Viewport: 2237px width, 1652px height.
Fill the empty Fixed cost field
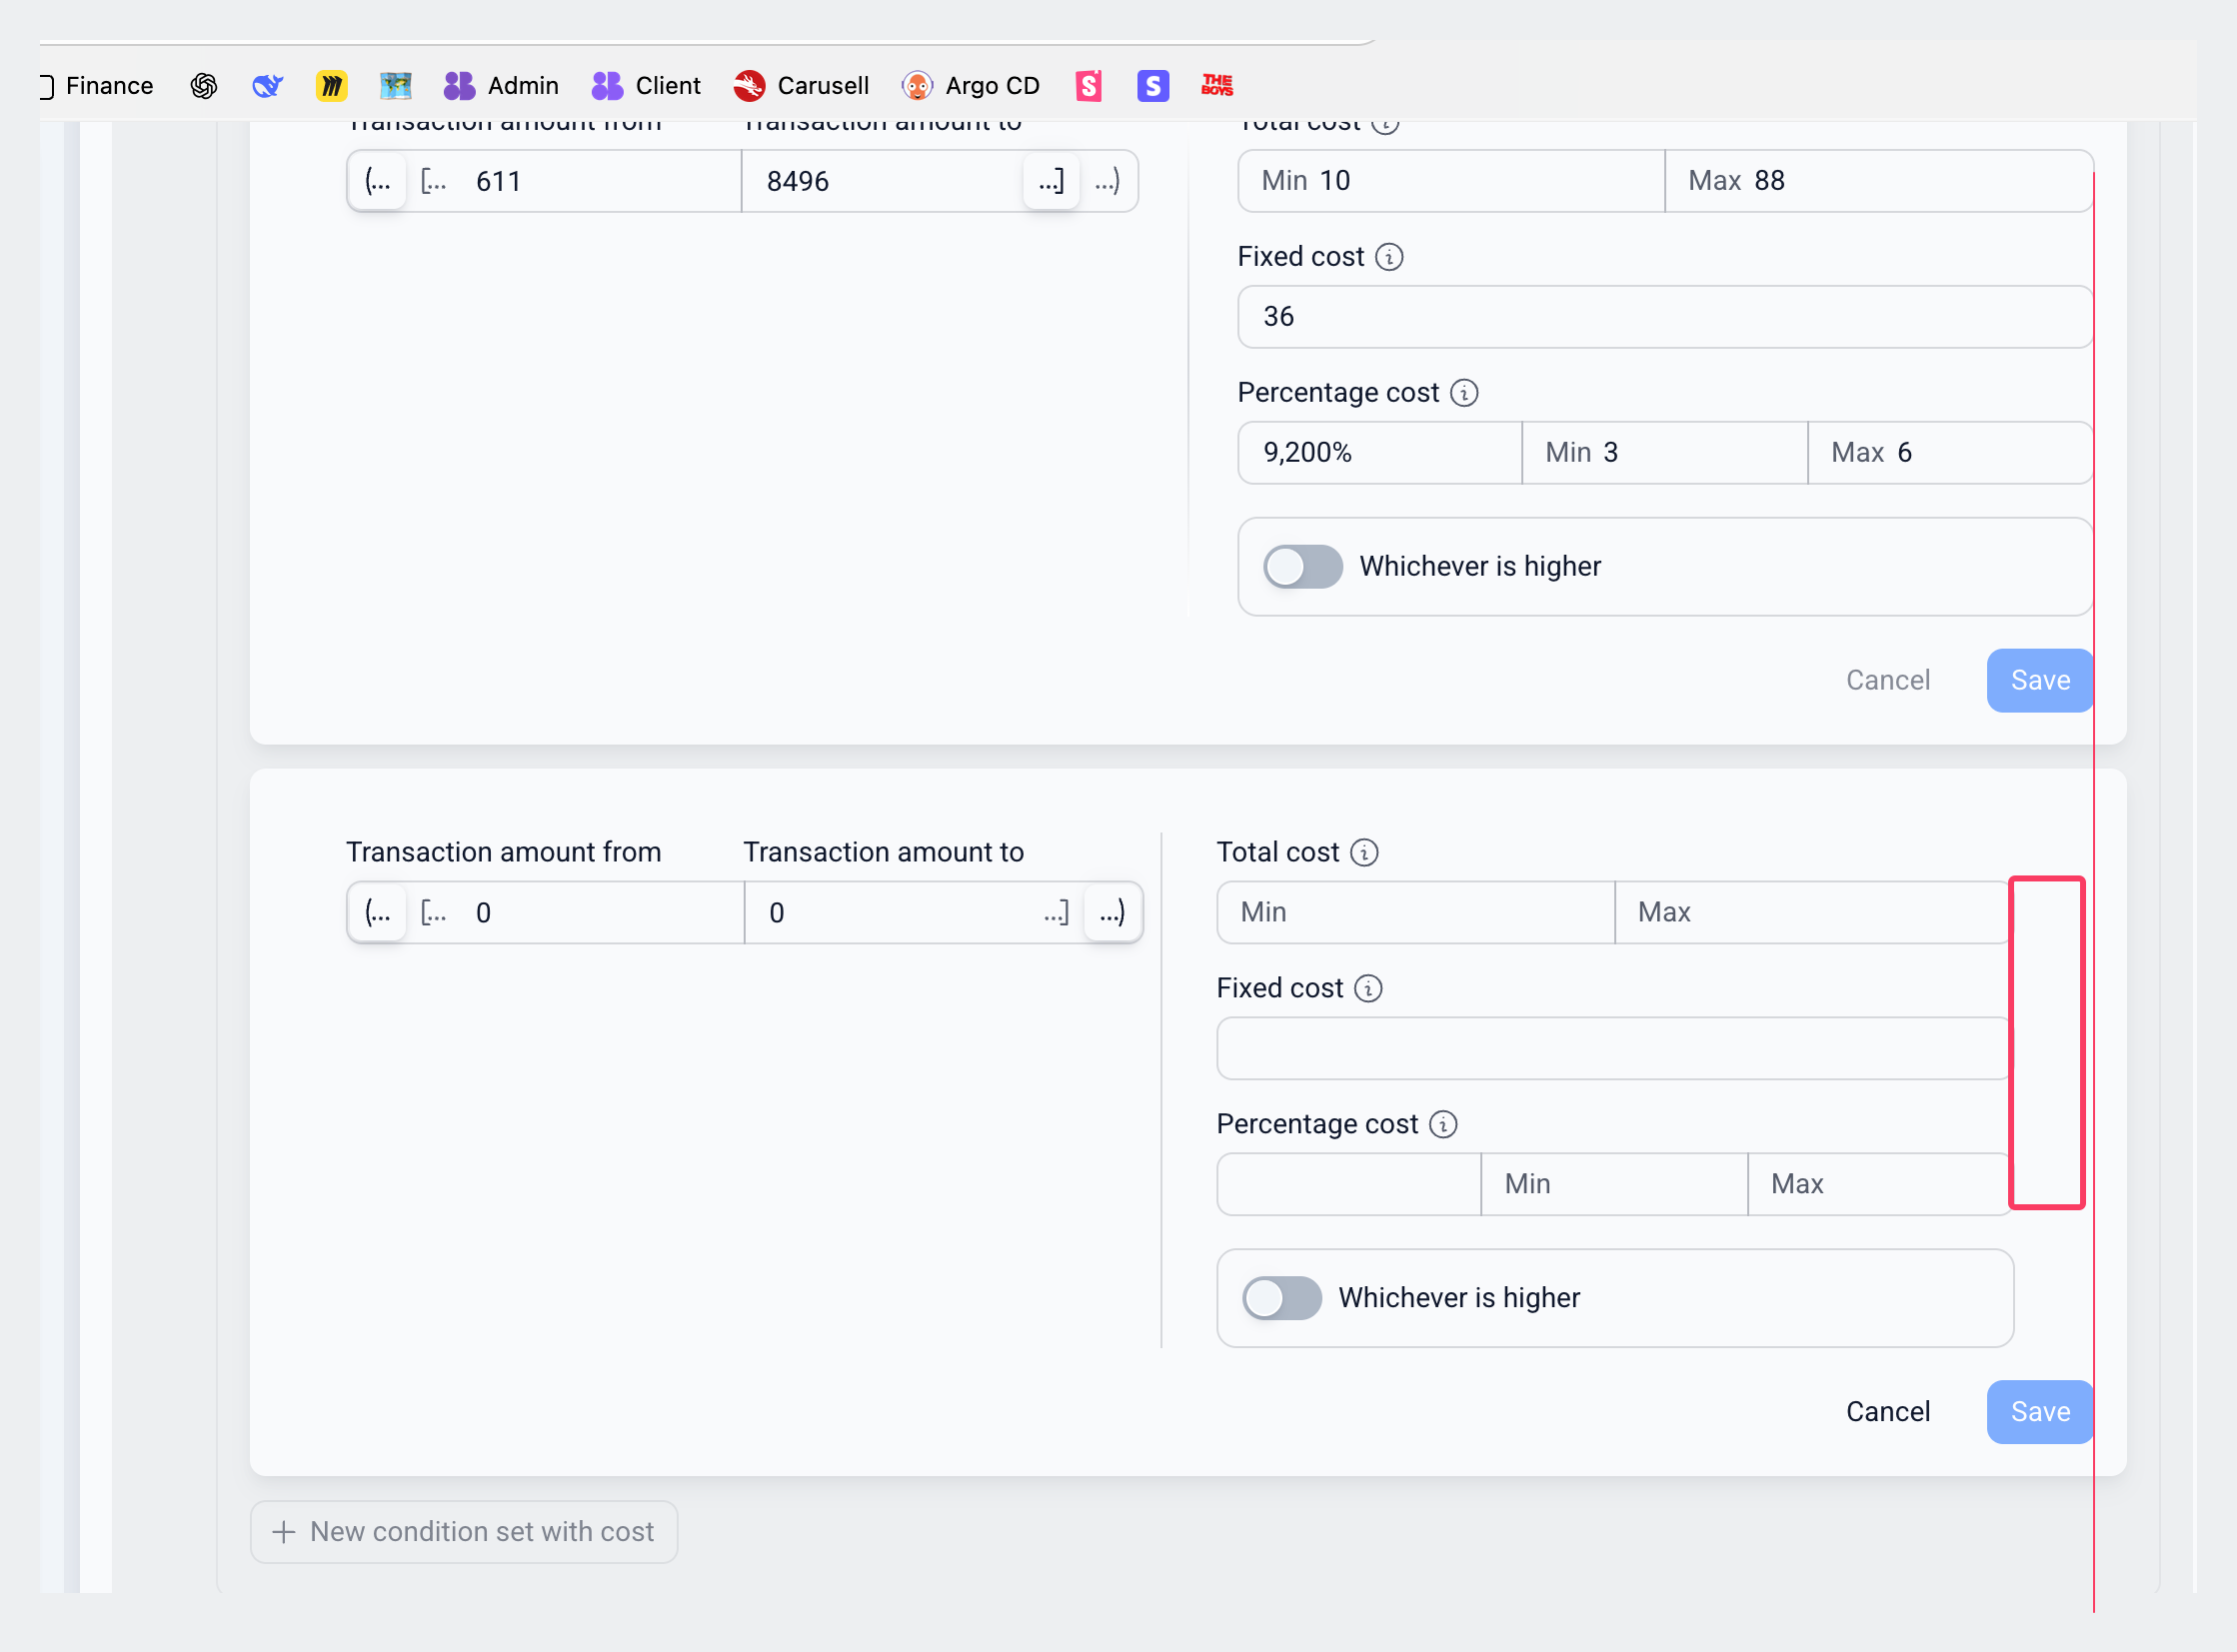(1615, 1049)
